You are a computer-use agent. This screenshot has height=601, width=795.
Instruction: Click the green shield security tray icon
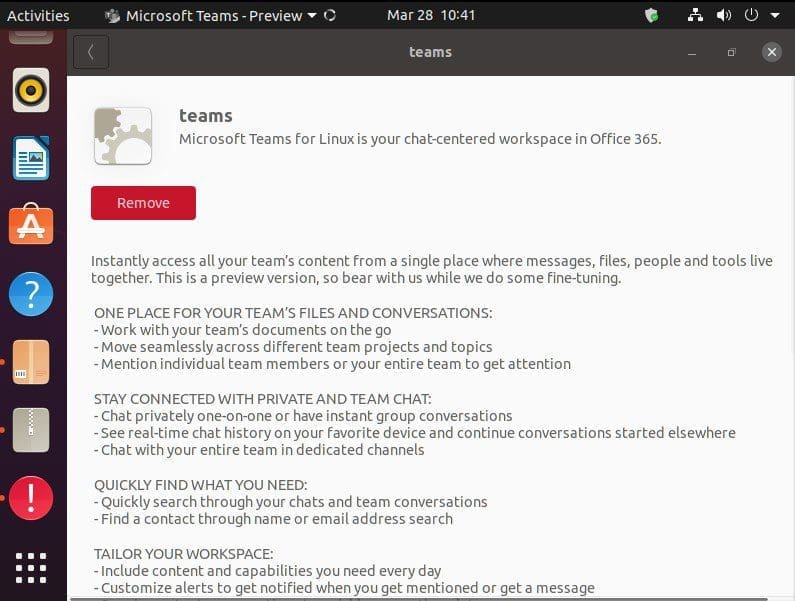pos(652,15)
